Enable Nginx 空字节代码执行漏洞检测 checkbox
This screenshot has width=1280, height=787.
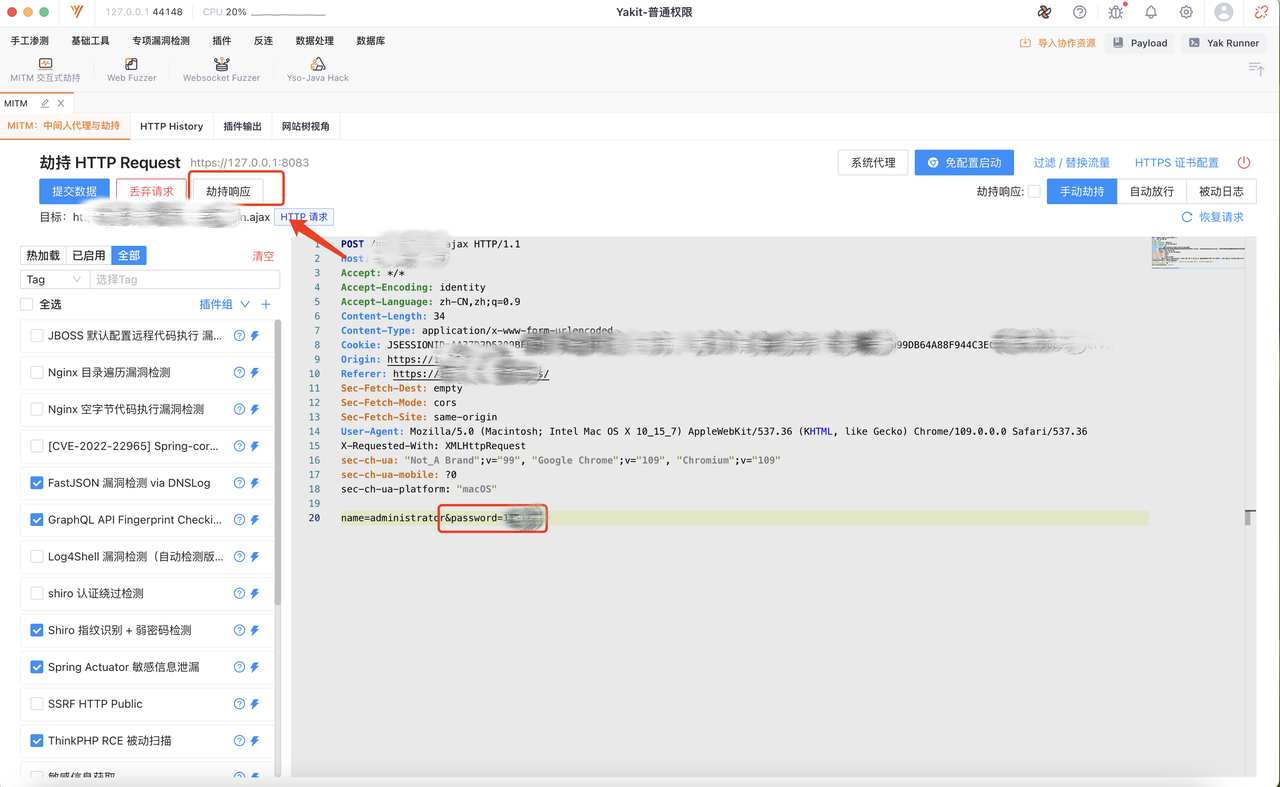[37, 409]
